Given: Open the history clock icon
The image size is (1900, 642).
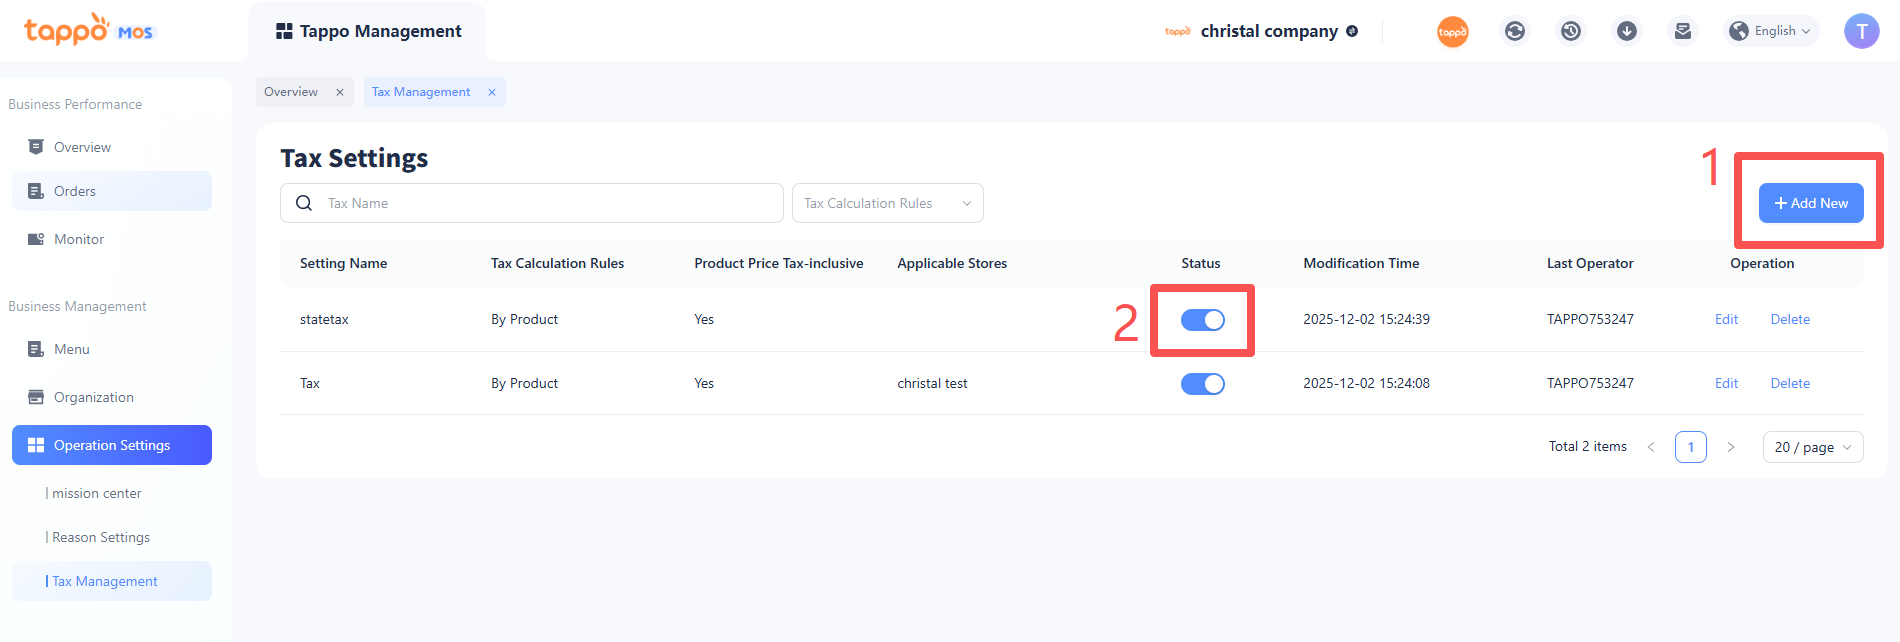Looking at the screenshot, I should [x=1571, y=31].
